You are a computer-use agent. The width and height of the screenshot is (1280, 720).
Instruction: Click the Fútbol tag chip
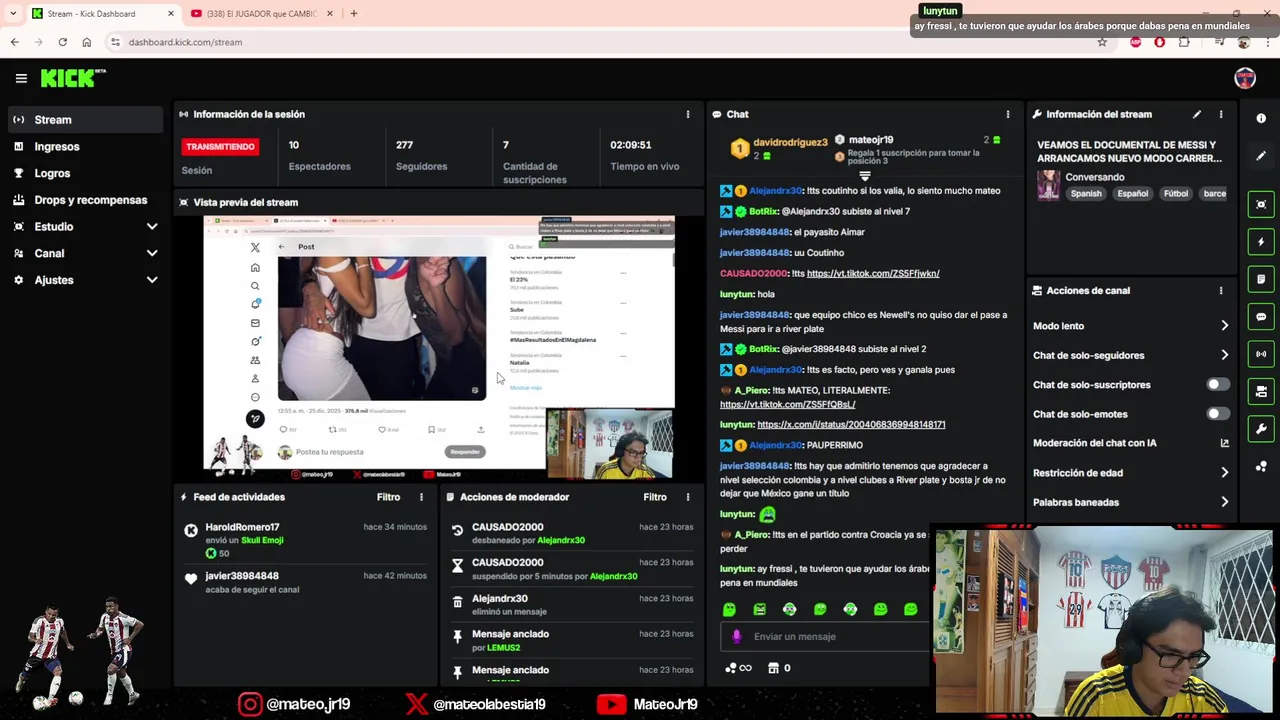click(1176, 194)
